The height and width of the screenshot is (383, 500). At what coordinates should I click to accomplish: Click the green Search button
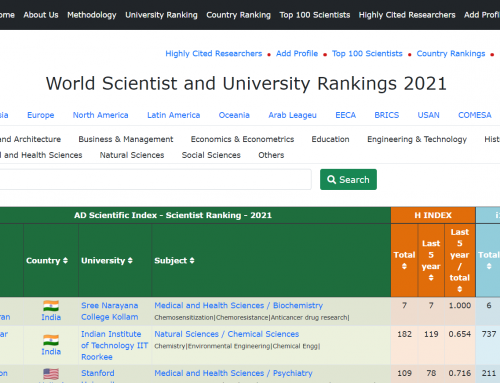(x=348, y=180)
